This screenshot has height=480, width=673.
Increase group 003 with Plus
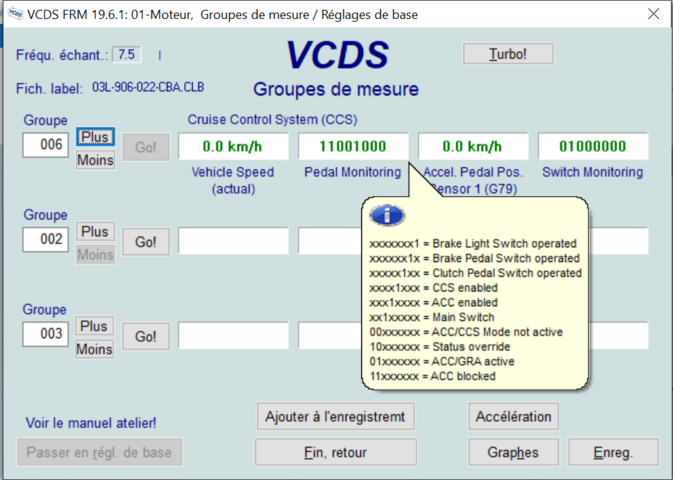(x=94, y=326)
